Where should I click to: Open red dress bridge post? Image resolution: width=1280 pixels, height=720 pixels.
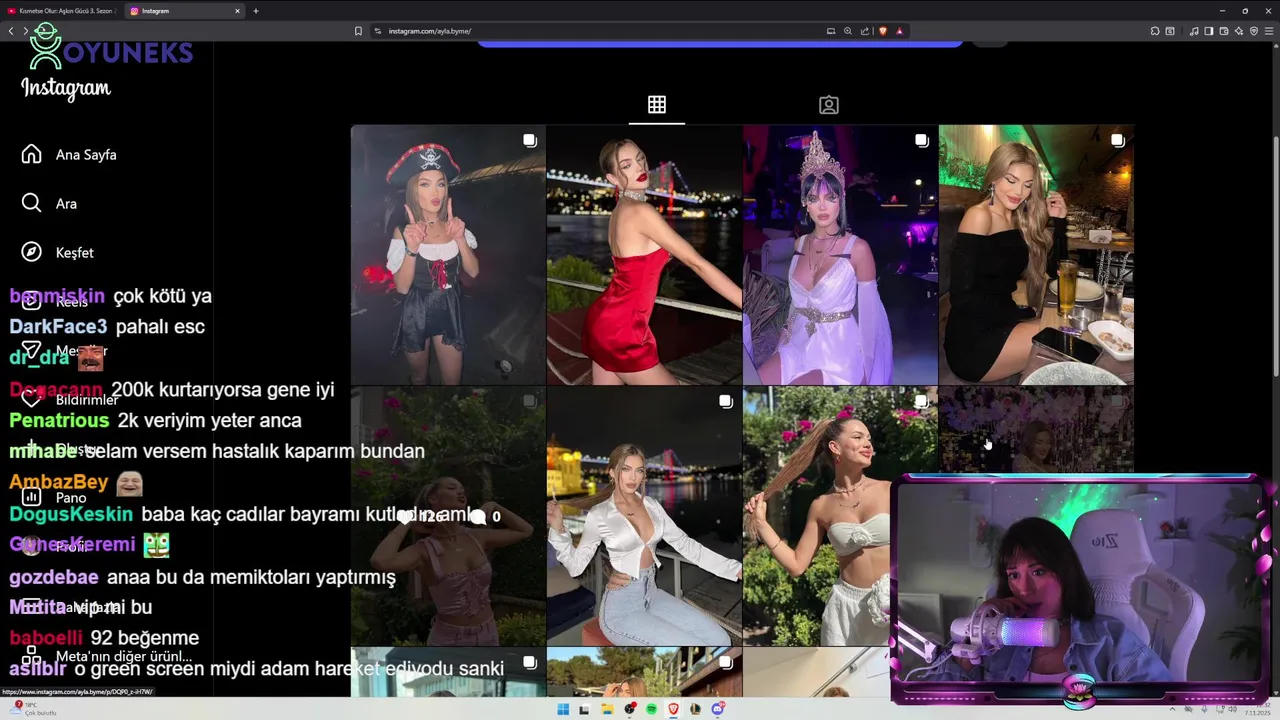[644, 254]
